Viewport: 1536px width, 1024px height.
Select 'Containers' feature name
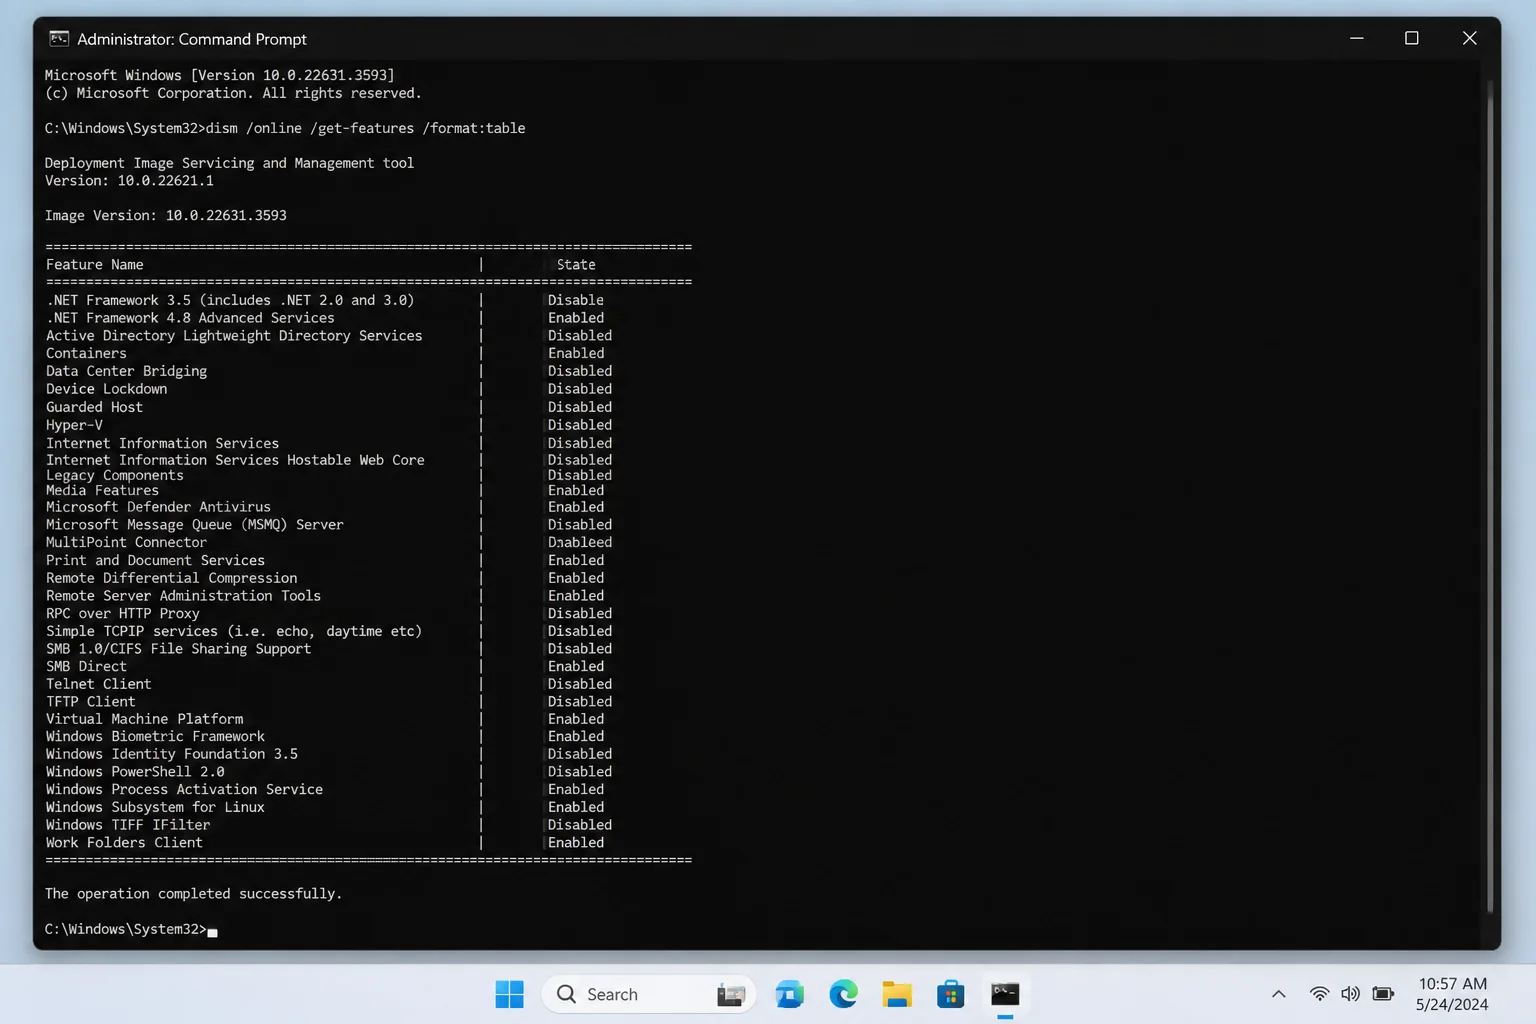pos(86,353)
